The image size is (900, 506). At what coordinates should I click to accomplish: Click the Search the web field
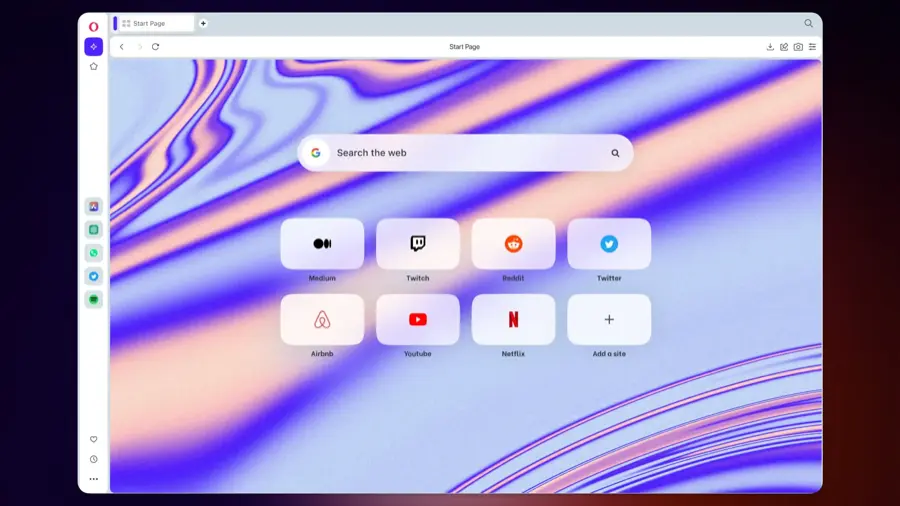click(x=465, y=153)
